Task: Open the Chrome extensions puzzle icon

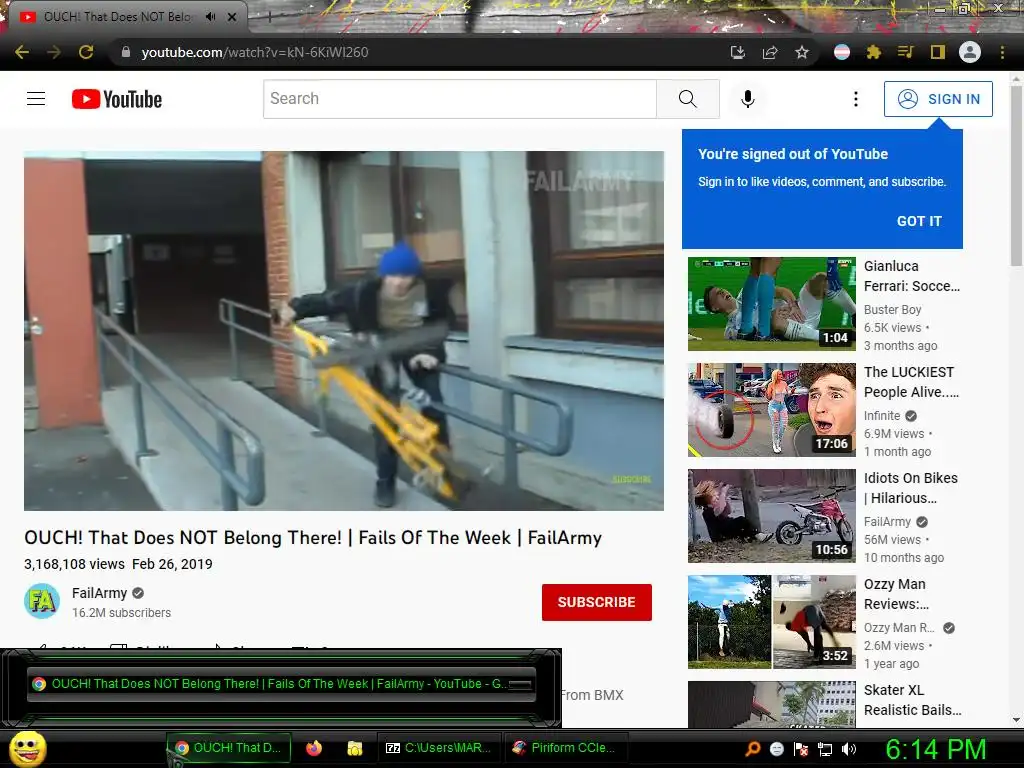Action: point(874,52)
